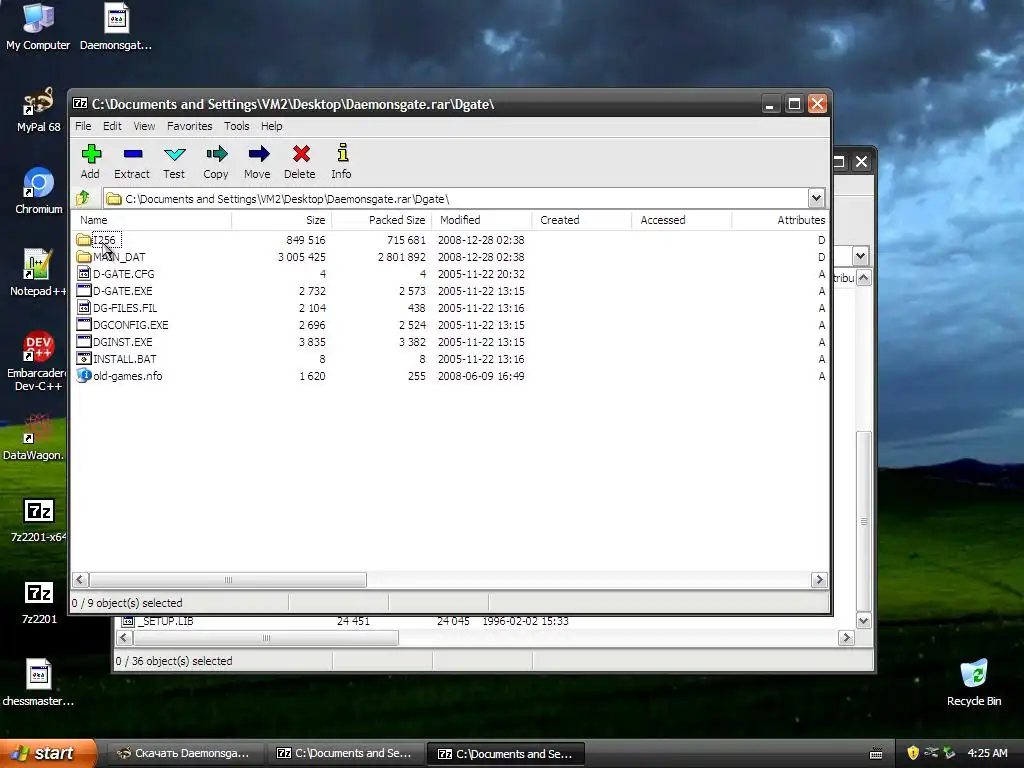Open DataWagon desktop shortcut
Image resolution: width=1024 pixels, height=768 pixels.
[34, 437]
